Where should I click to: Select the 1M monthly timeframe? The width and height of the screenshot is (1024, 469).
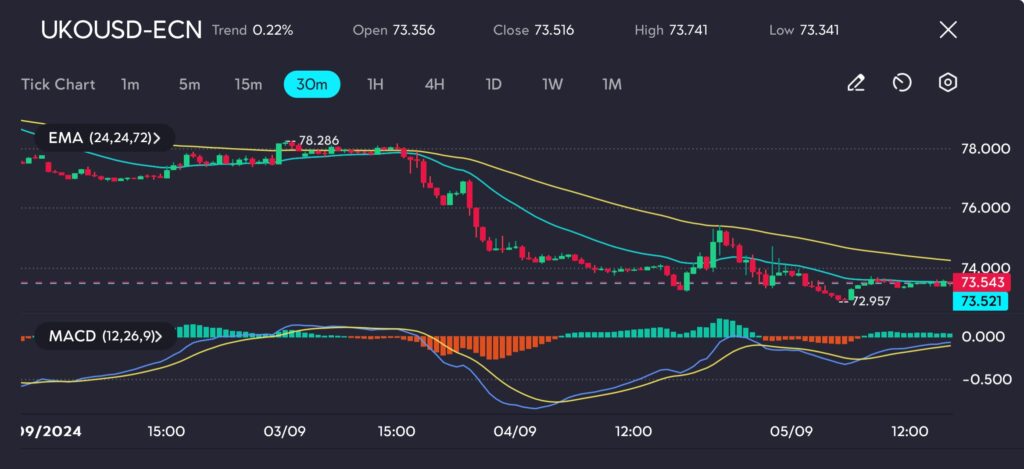611,84
